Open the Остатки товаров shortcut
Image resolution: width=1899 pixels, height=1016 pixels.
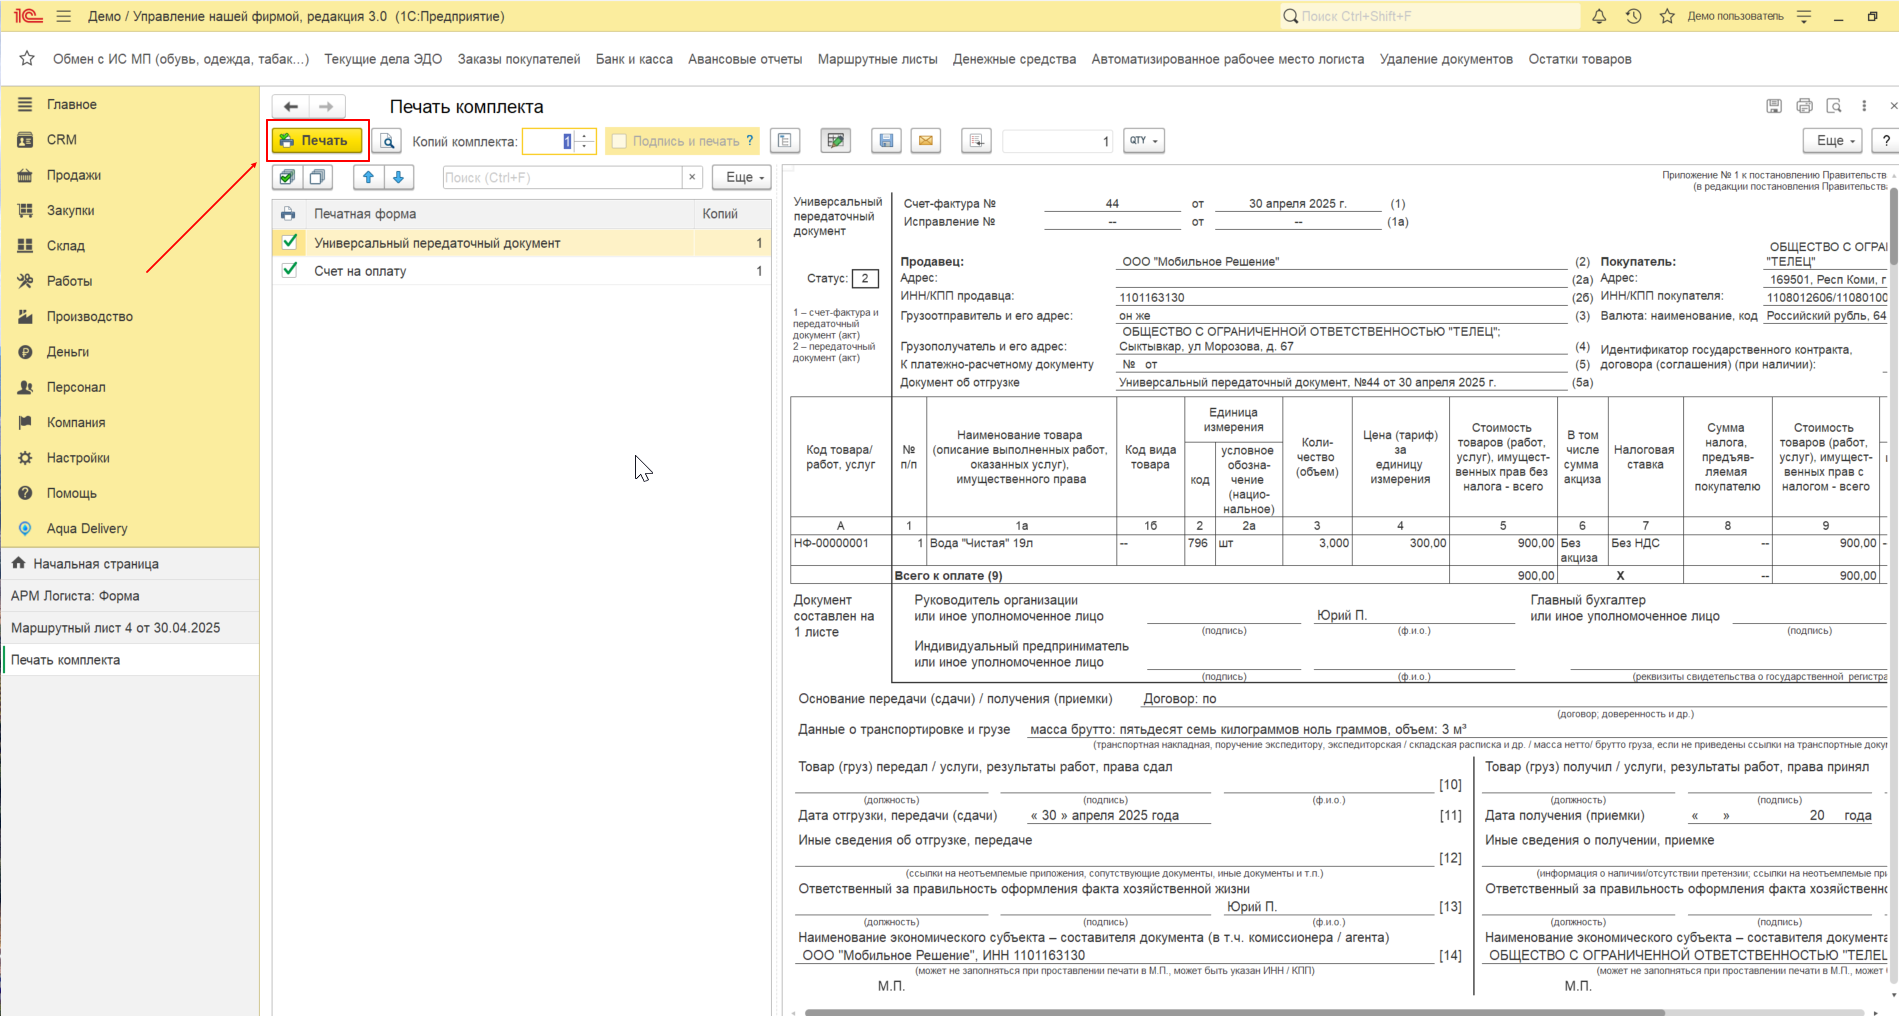pos(1579,59)
